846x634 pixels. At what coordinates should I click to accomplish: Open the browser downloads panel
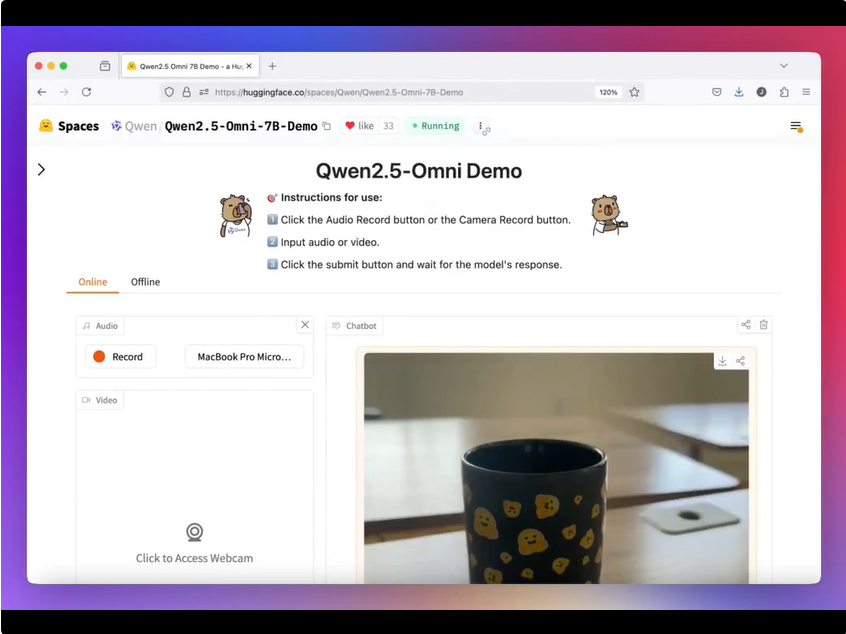739,92
